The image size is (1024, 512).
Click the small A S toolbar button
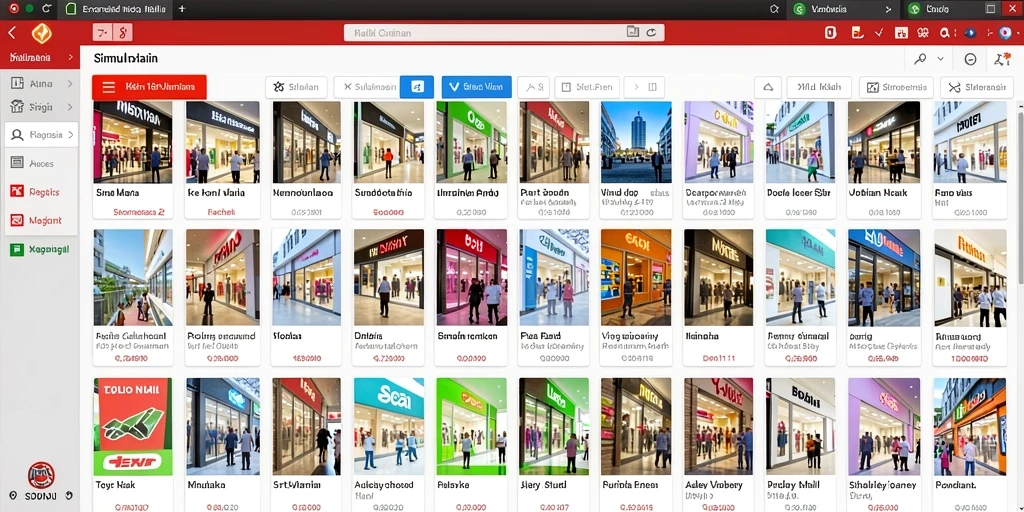click(533, 87)
